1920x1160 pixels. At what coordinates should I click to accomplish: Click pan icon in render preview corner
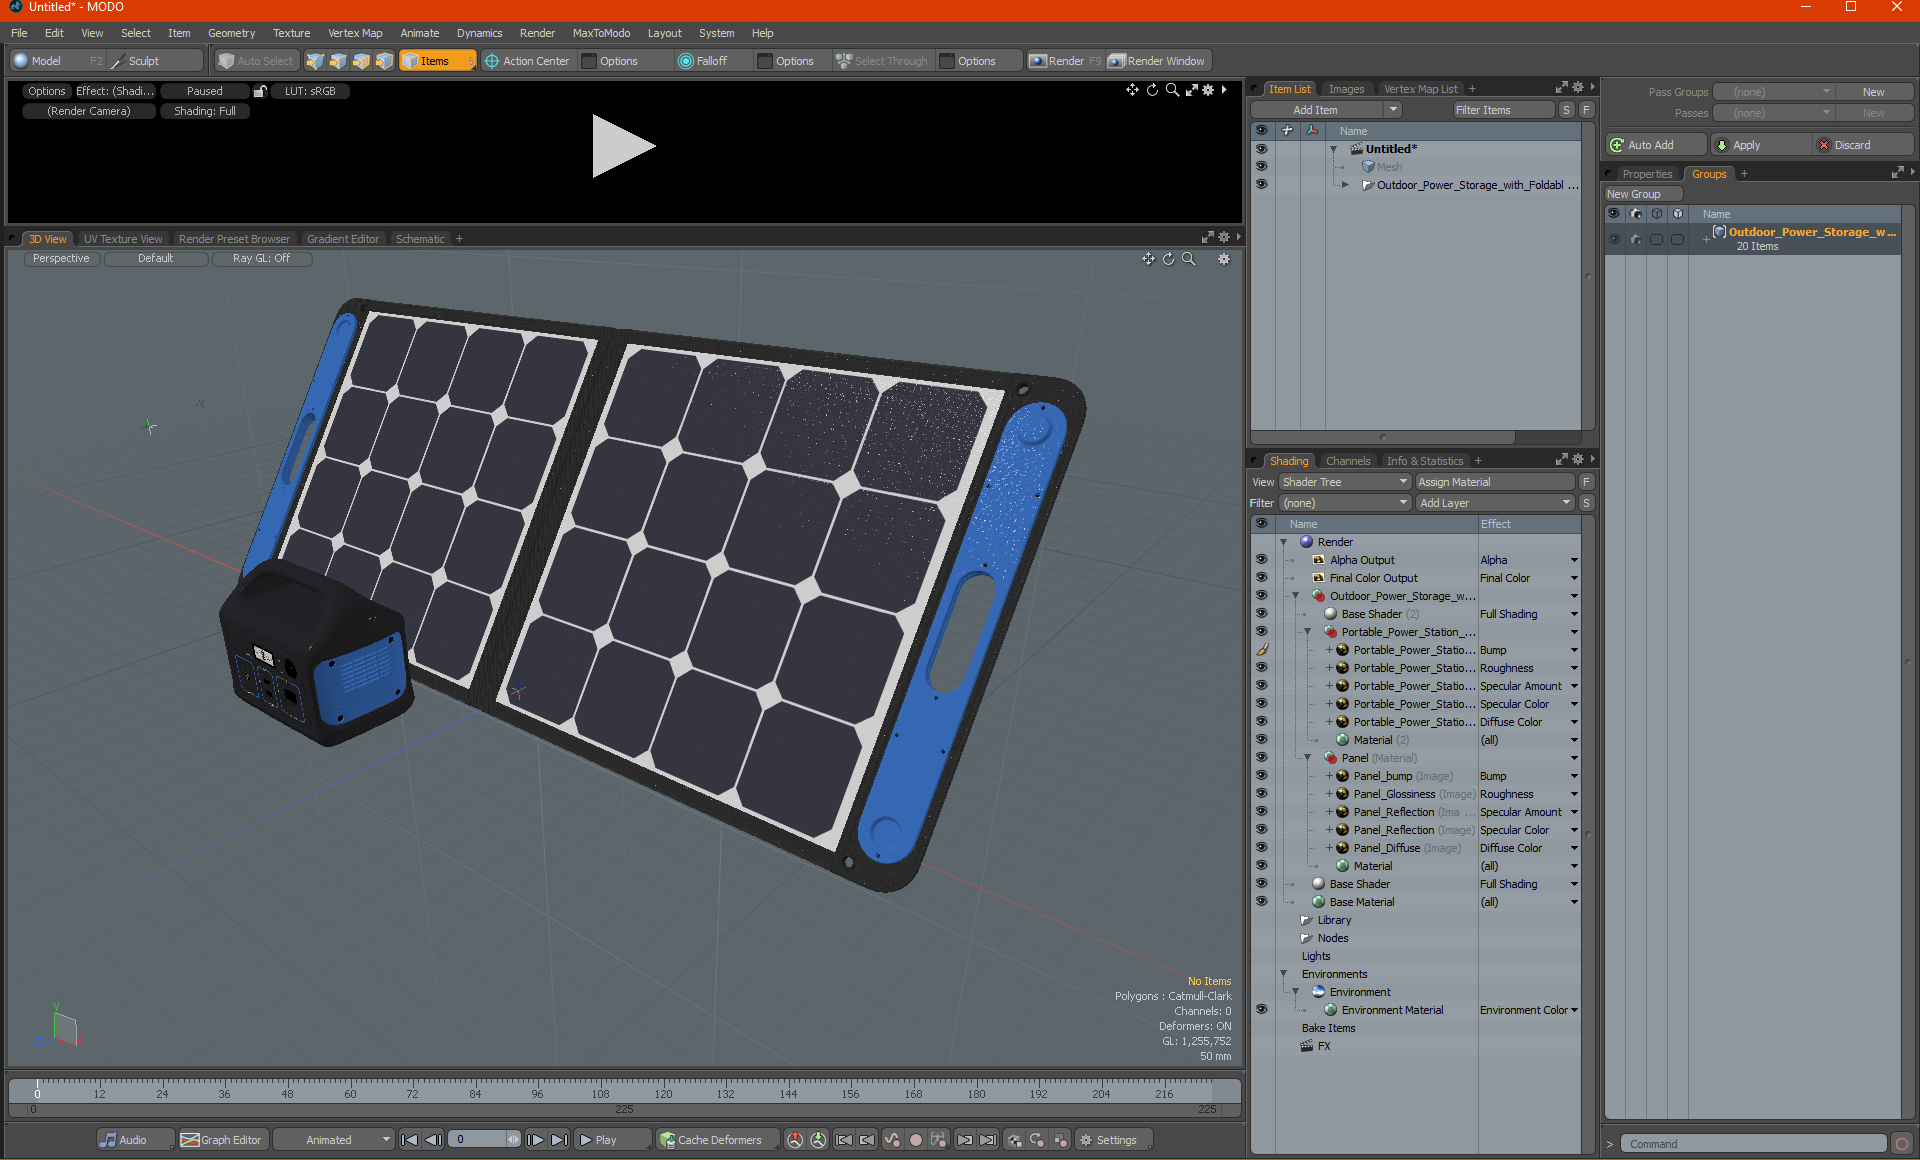point(1132,90)
